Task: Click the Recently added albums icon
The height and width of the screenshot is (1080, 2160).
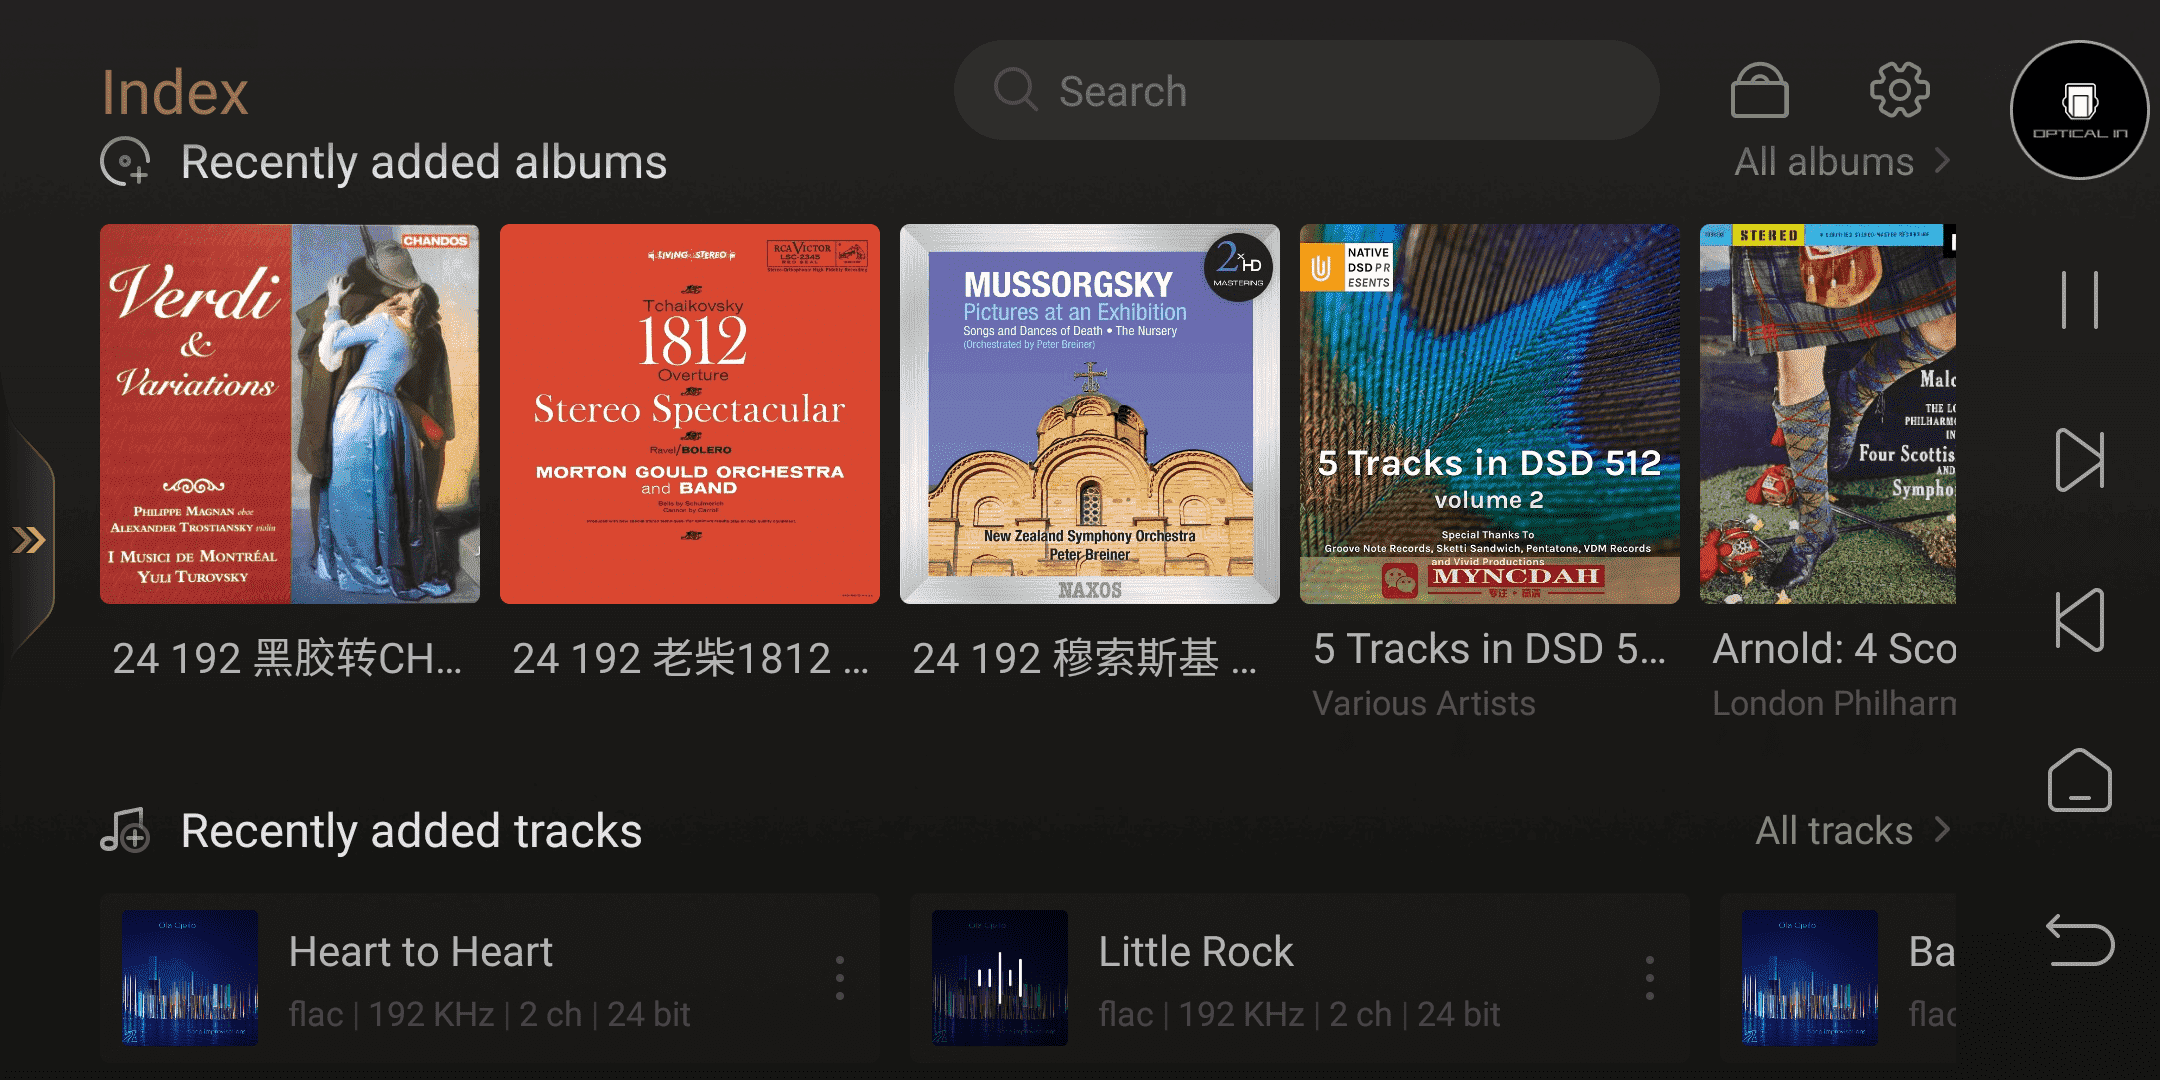Action: (x=126, y=161)
